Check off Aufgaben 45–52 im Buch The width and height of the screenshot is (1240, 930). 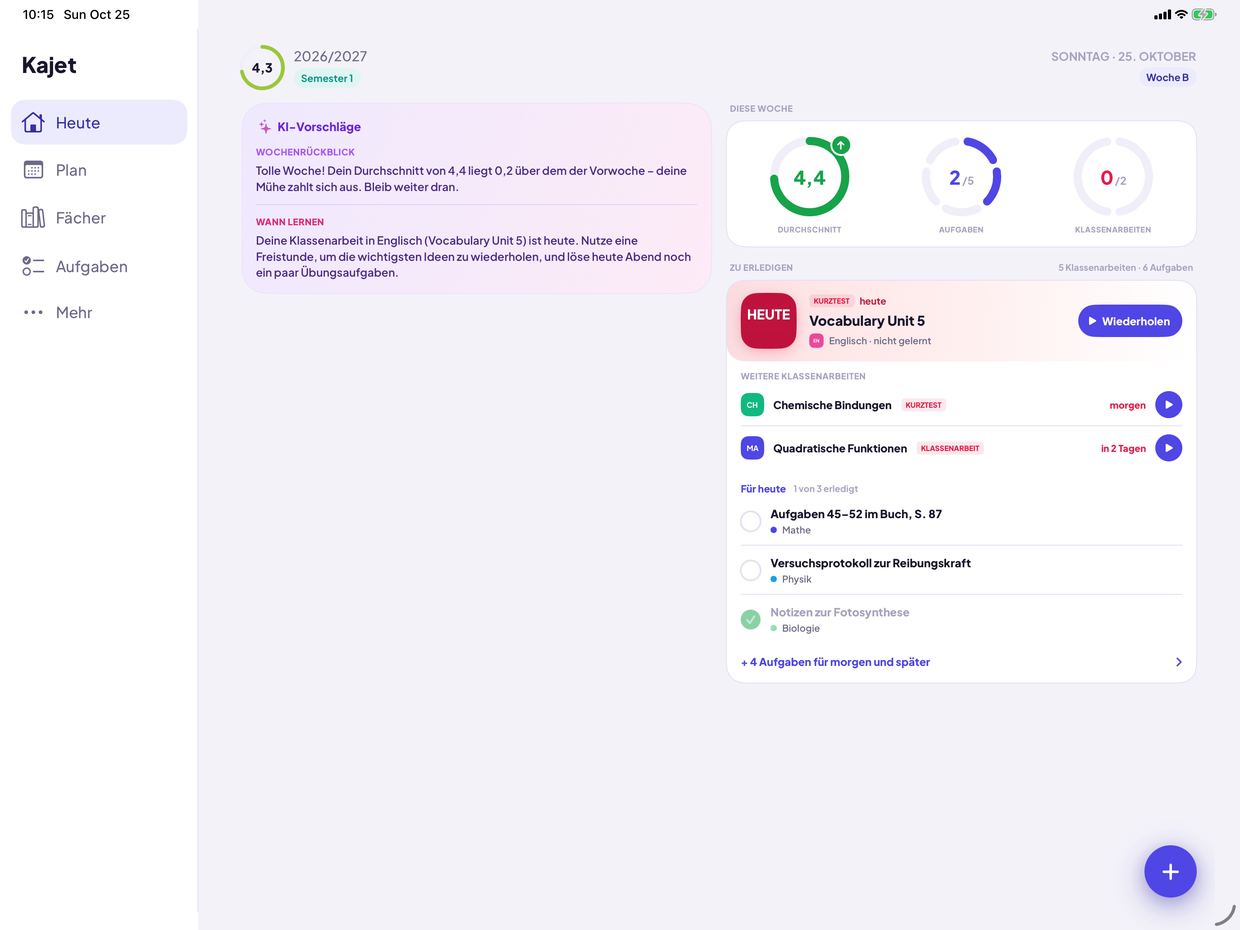750,521
